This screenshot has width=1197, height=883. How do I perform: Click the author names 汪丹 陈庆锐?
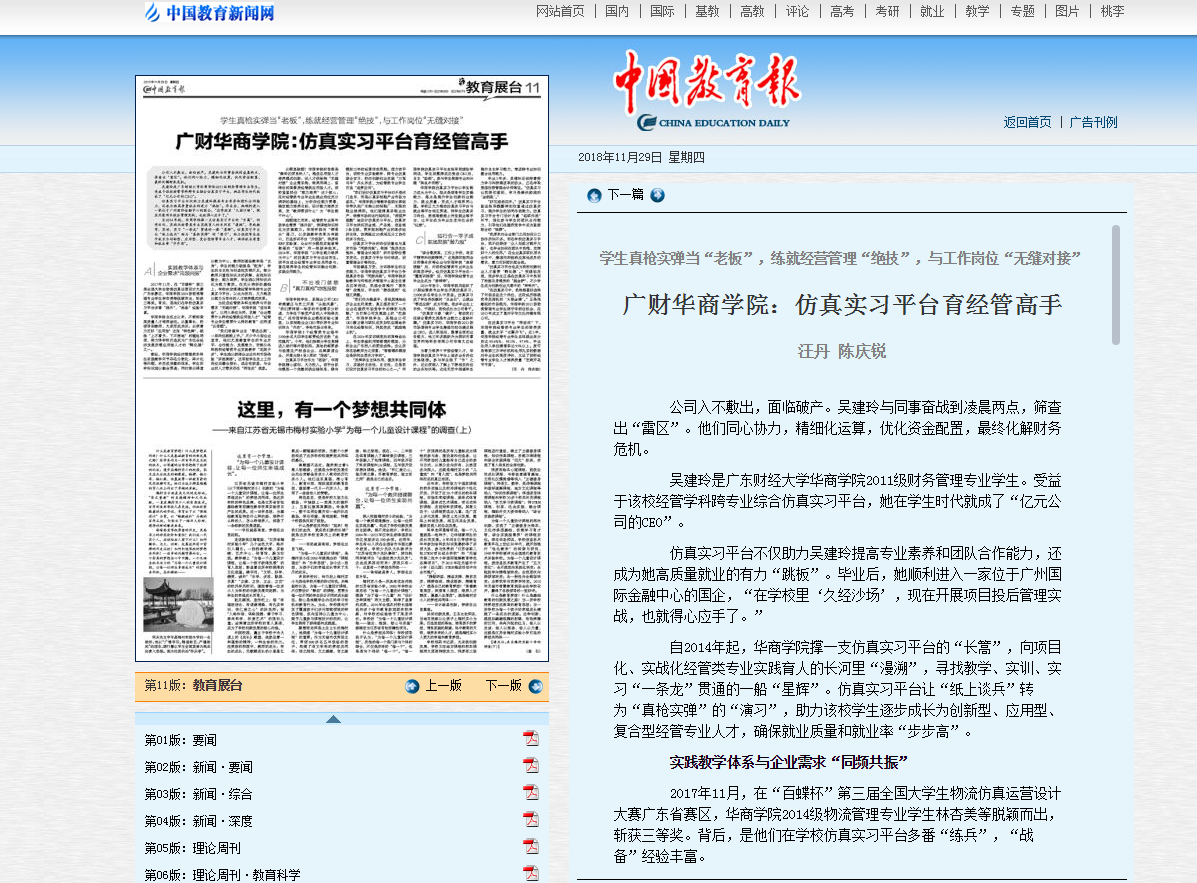(842, 351)
